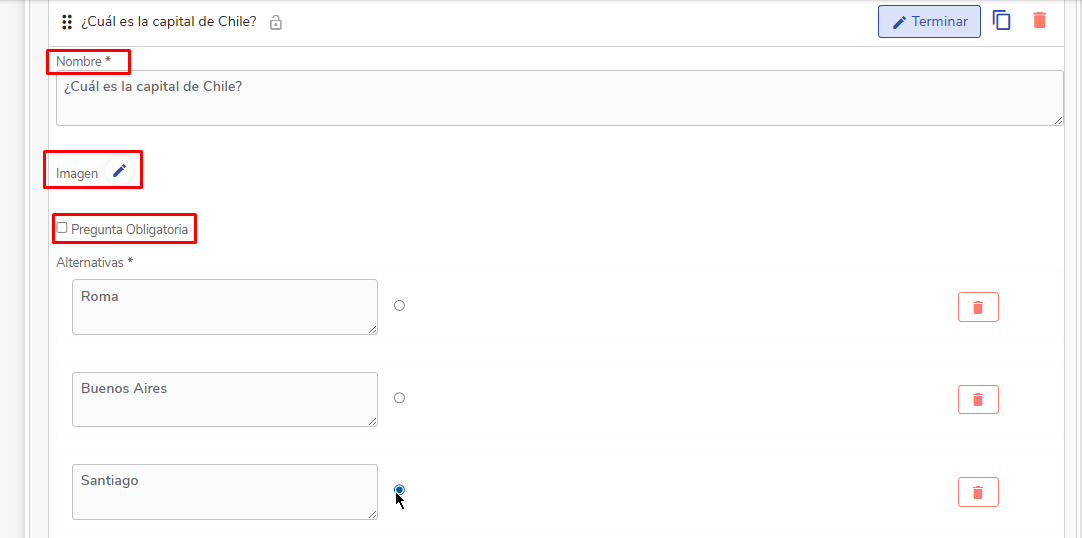This screenshot has width=1082, height=538.
Task: Click the Nombre text field
Action: [x=559, y=98]
